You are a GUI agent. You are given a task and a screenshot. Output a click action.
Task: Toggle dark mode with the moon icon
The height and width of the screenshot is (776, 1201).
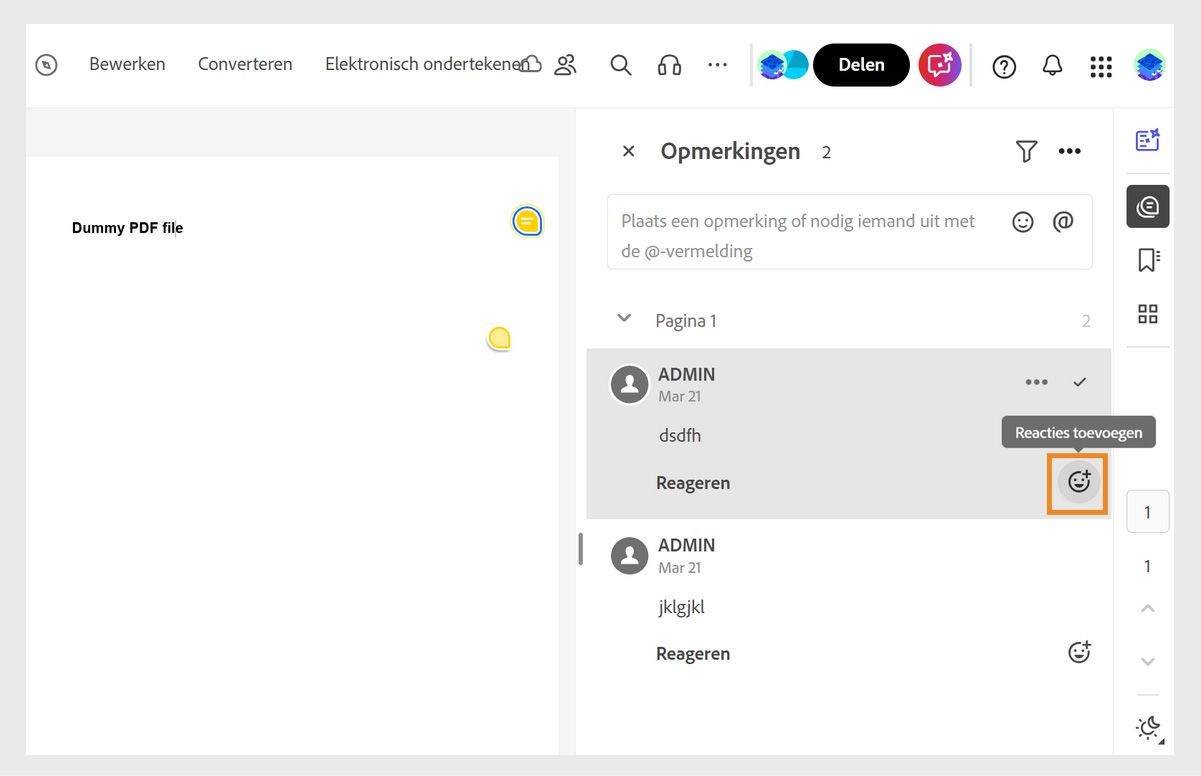tap(1147, 728)
